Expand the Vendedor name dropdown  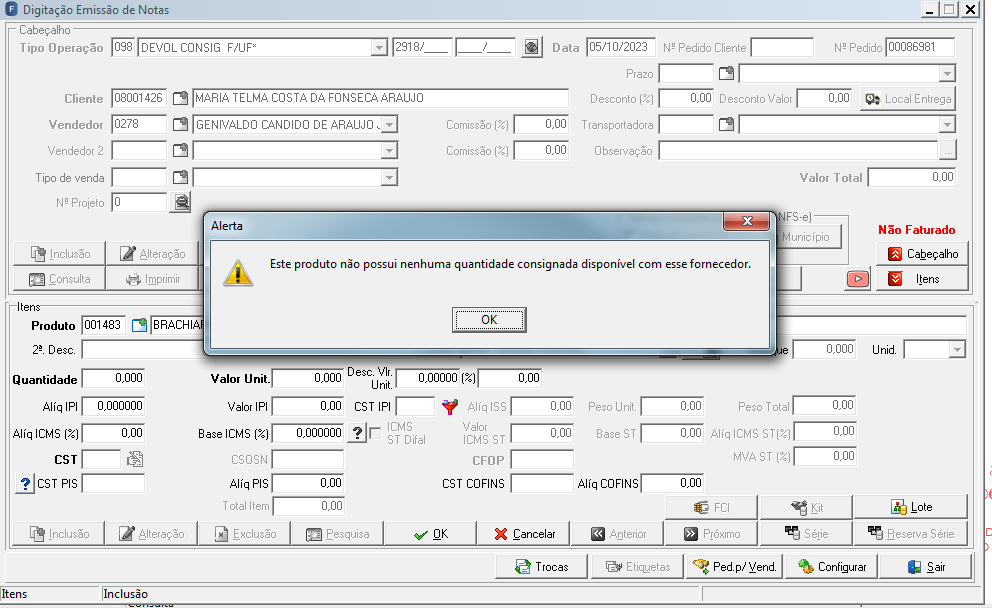[390, 125]
